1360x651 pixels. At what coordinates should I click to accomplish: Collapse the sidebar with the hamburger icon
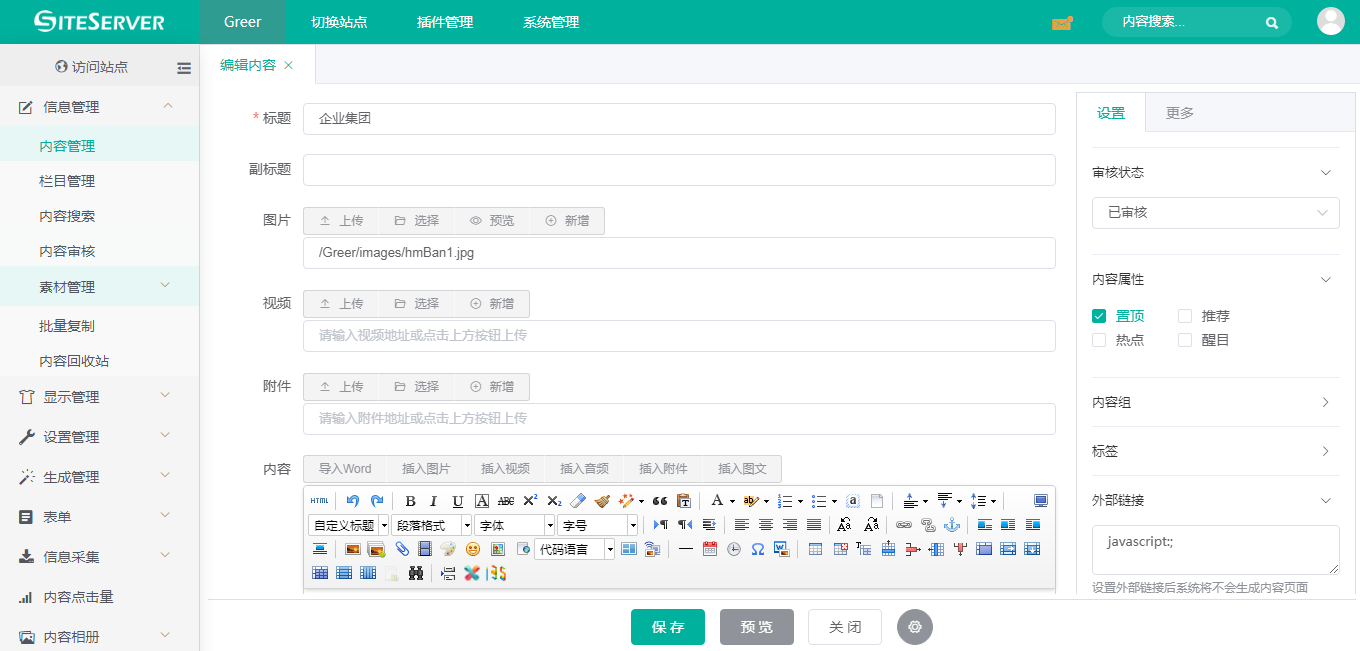click(184, 68)
